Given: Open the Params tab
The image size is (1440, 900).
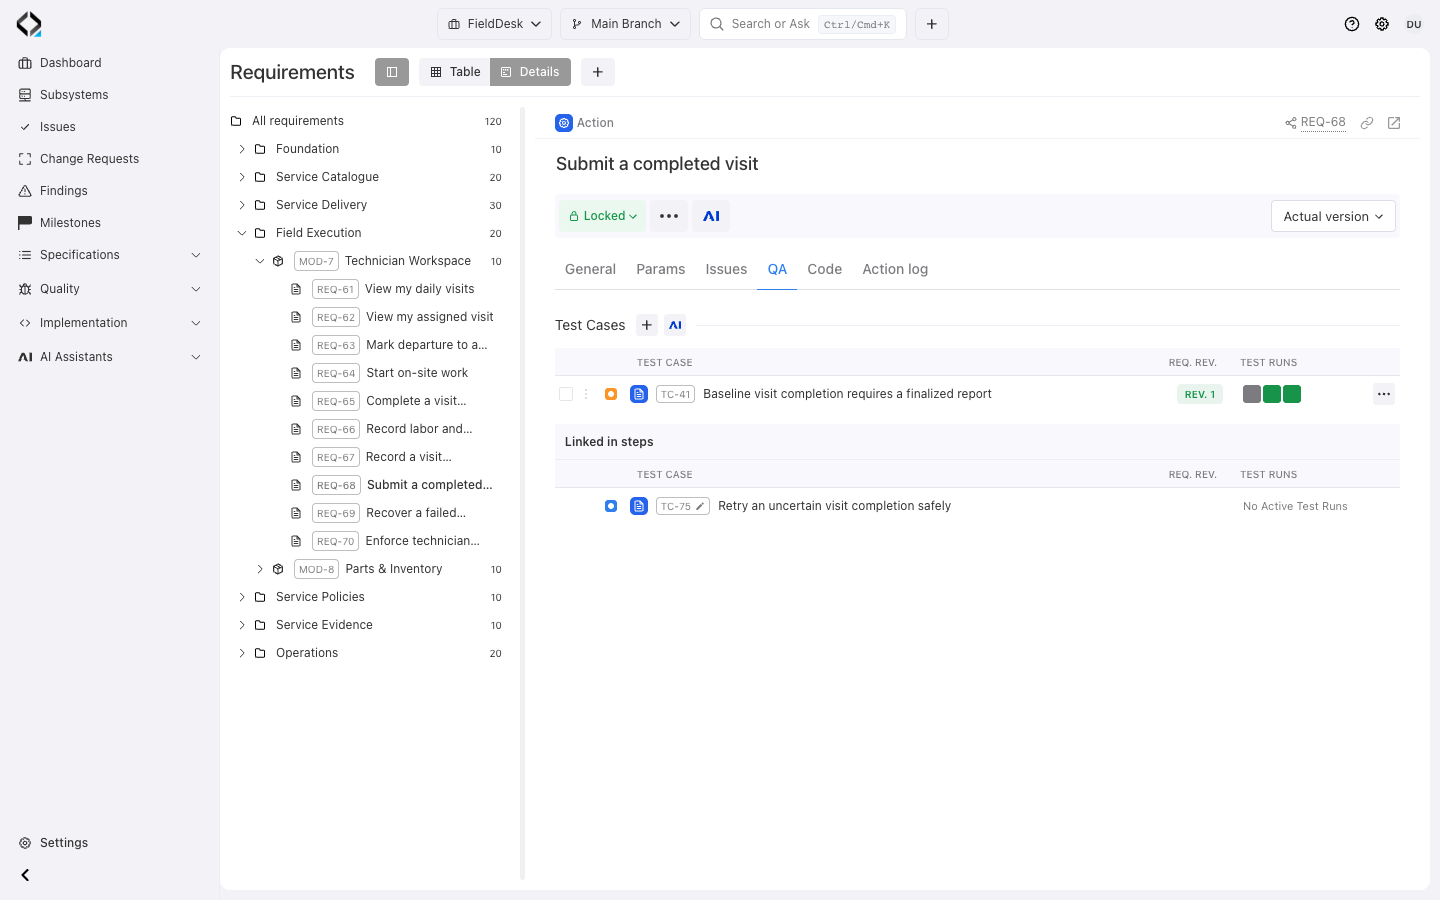Looking at the screenshot, I should [x=661, y=269].
